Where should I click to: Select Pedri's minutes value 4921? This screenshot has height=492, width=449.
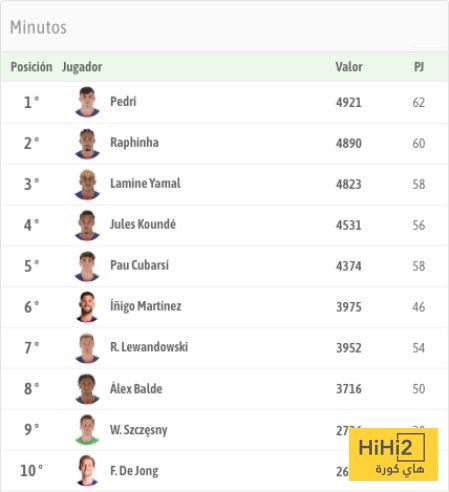click(349, 102)
